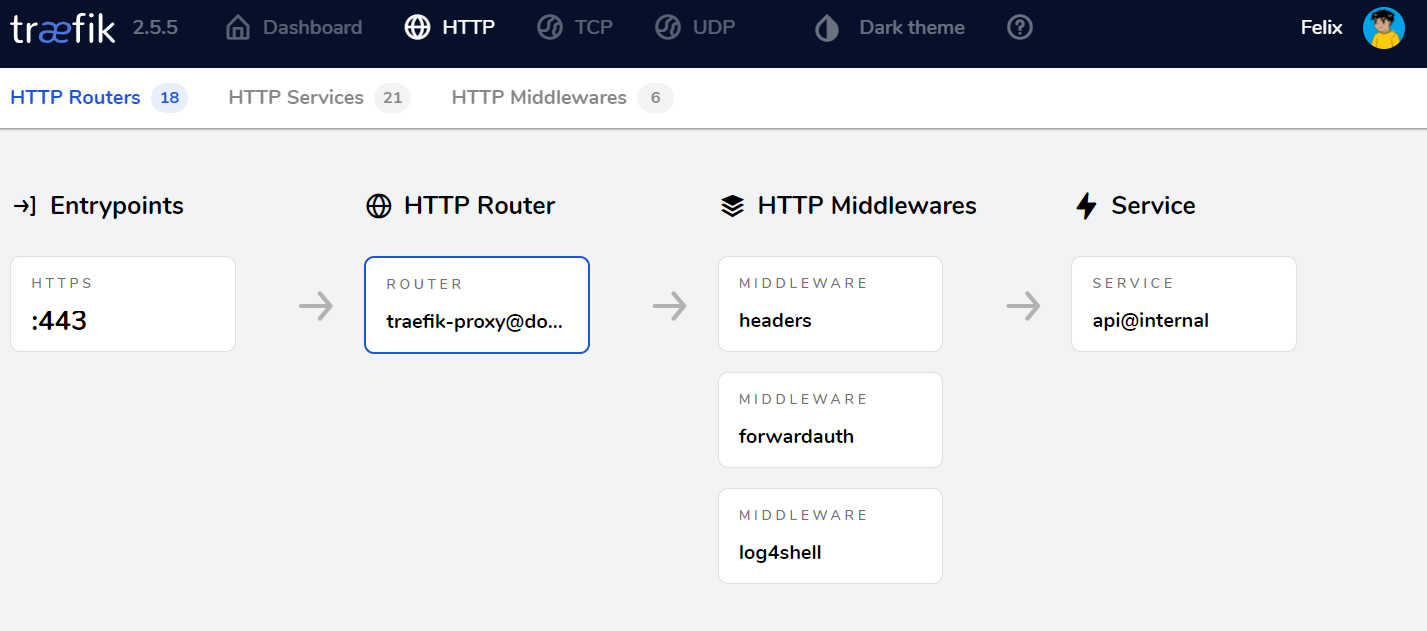Open the forwardauth middleware card
Viewport: 1427px width, 631px height.
(830, 420)
